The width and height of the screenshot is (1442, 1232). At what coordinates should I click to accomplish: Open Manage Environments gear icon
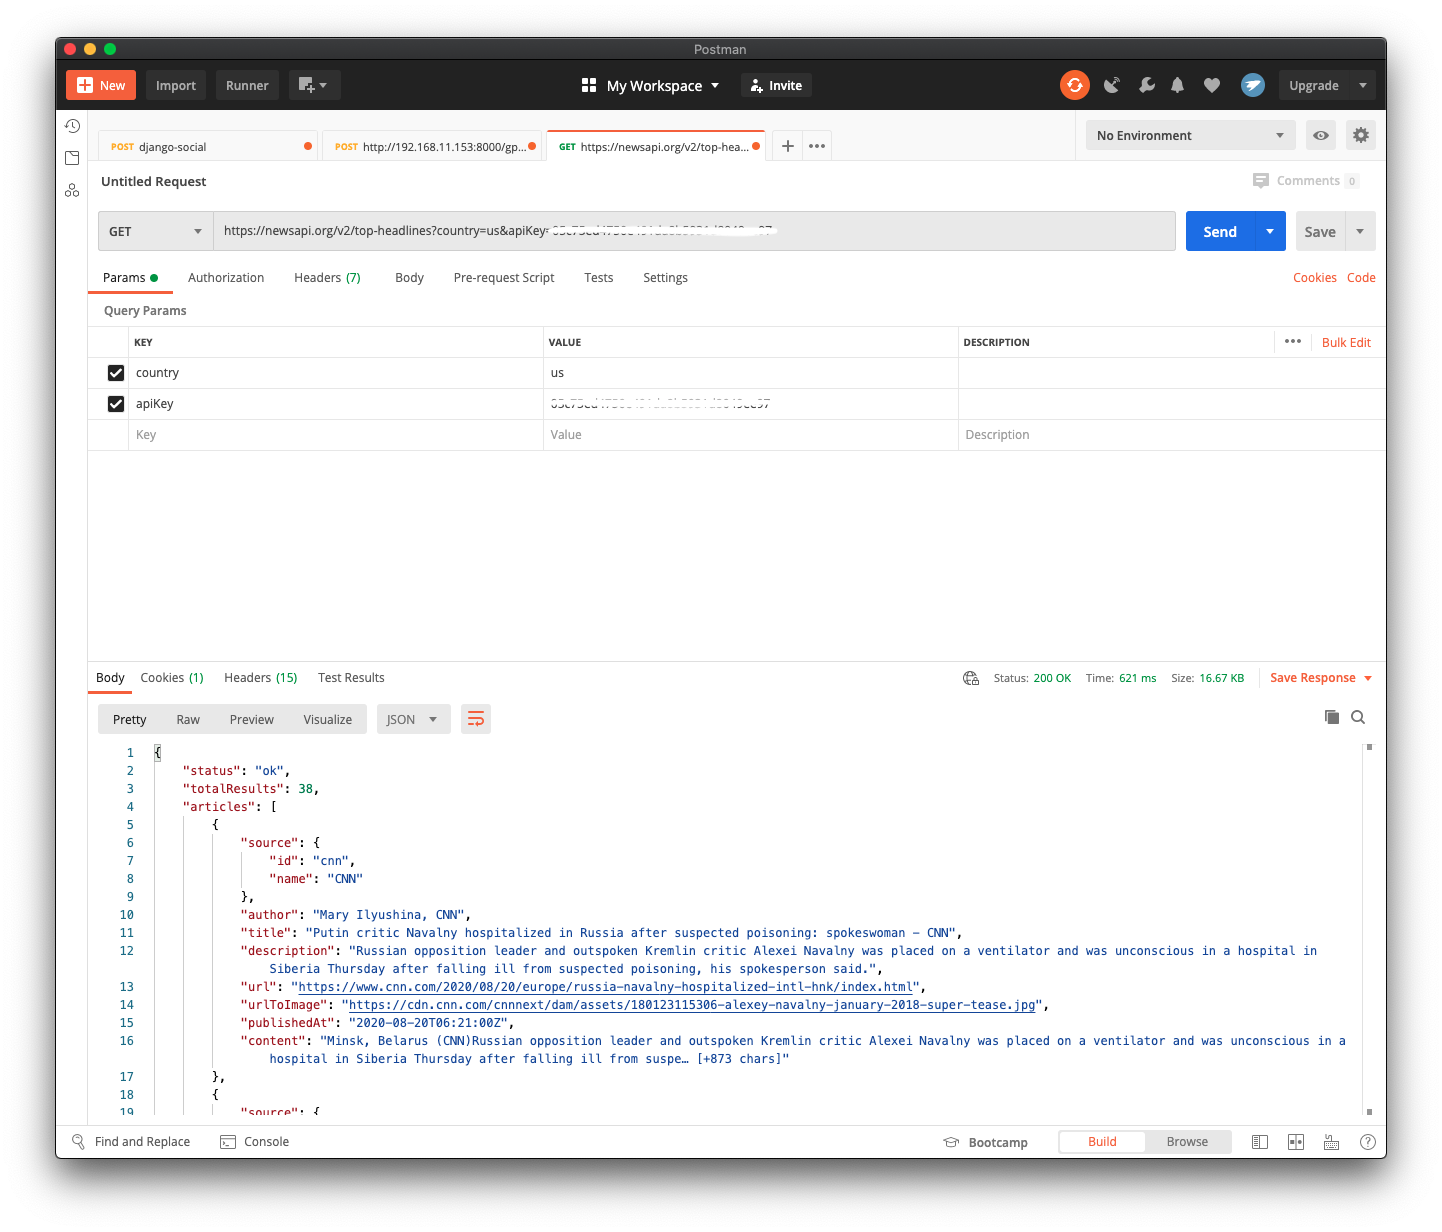(1361, 135)
